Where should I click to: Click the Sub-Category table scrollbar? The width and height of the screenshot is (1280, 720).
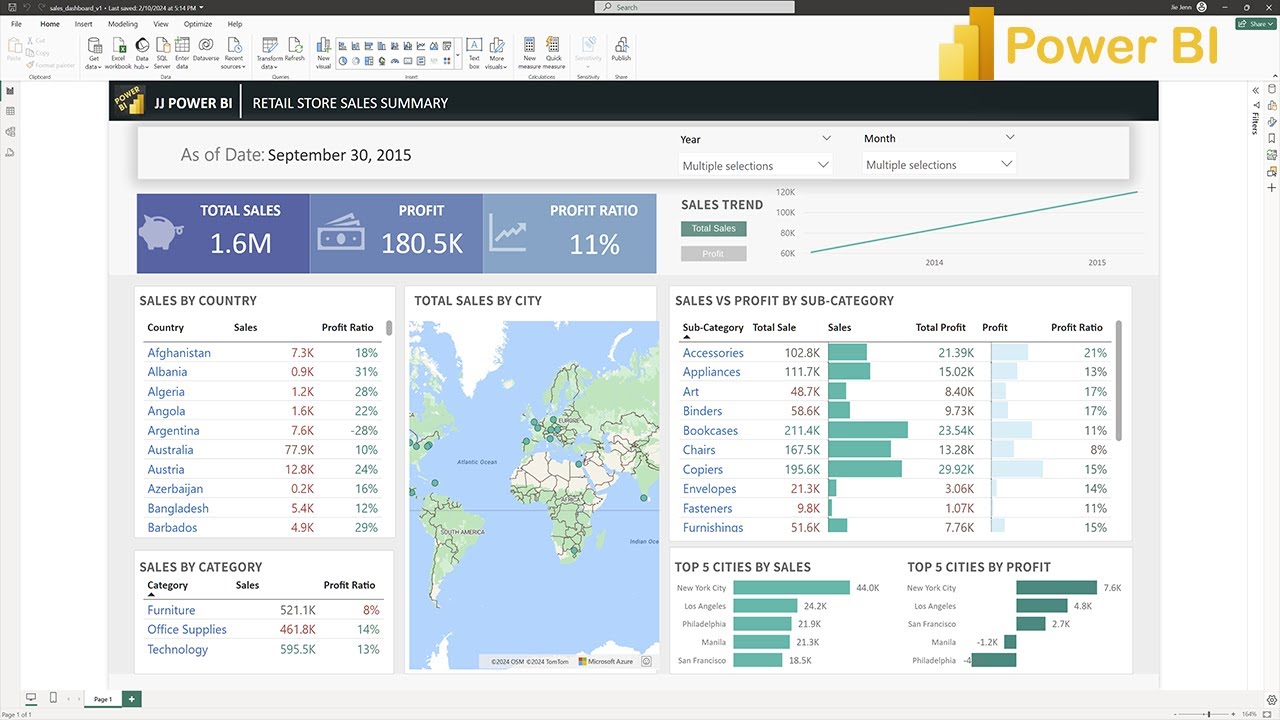[1119, 380]
